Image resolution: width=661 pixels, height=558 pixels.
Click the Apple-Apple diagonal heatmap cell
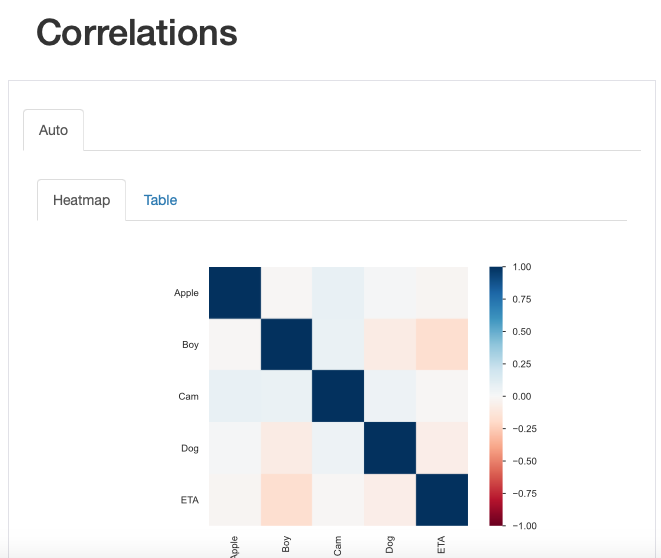pos(235,293)
